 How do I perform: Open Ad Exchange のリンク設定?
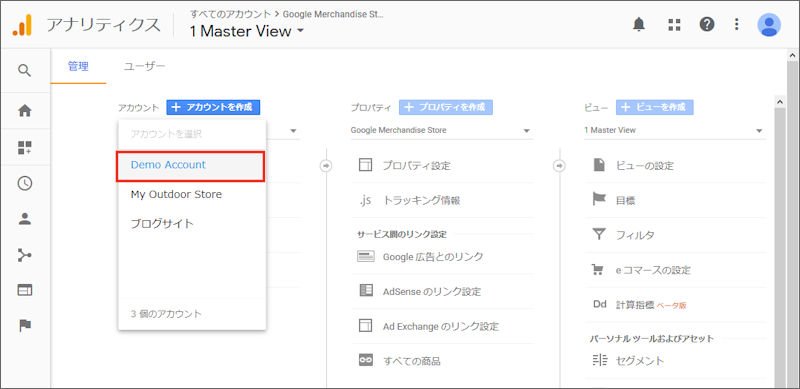(441, 326)
